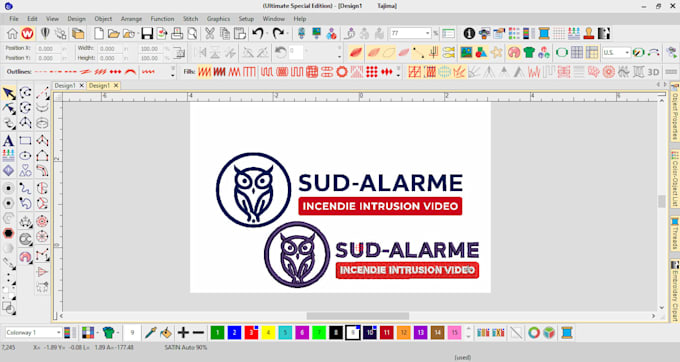Image resolution: width=680 pixels, height=362 pixels.
Task: Redo the last undone action
Action: pyautogui.click(x=278, y=33)
